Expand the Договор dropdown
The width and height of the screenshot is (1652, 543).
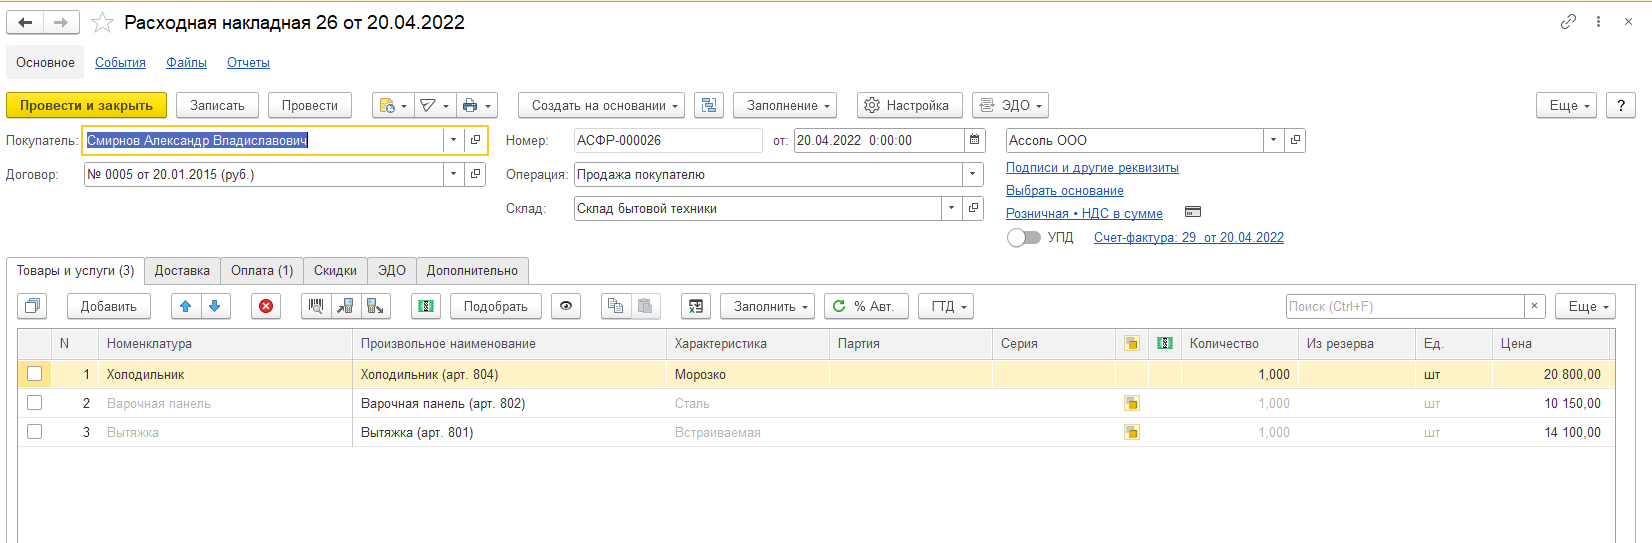[454, 174]
